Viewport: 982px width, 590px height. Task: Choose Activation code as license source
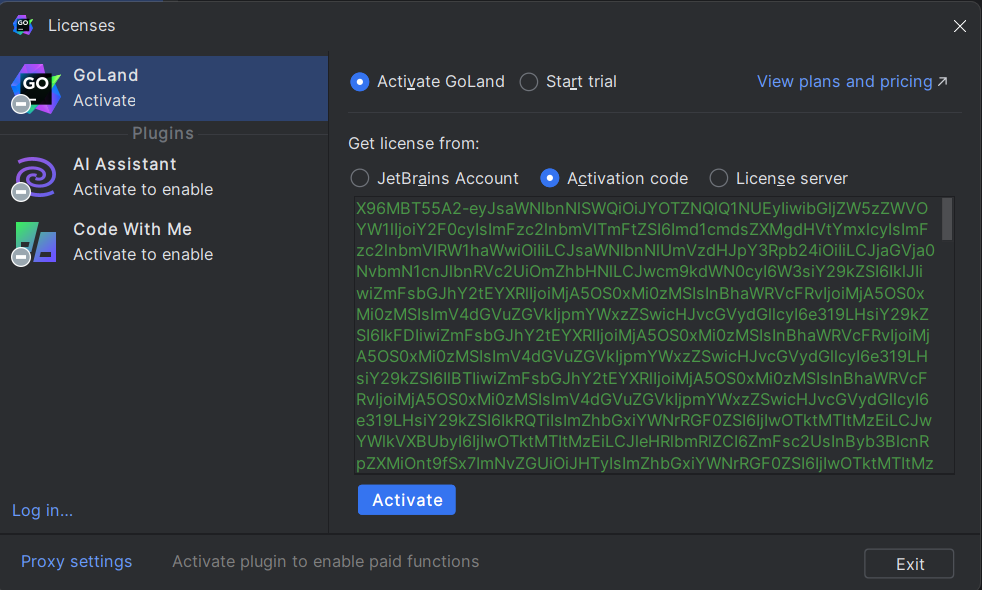[x=549, y=179]
